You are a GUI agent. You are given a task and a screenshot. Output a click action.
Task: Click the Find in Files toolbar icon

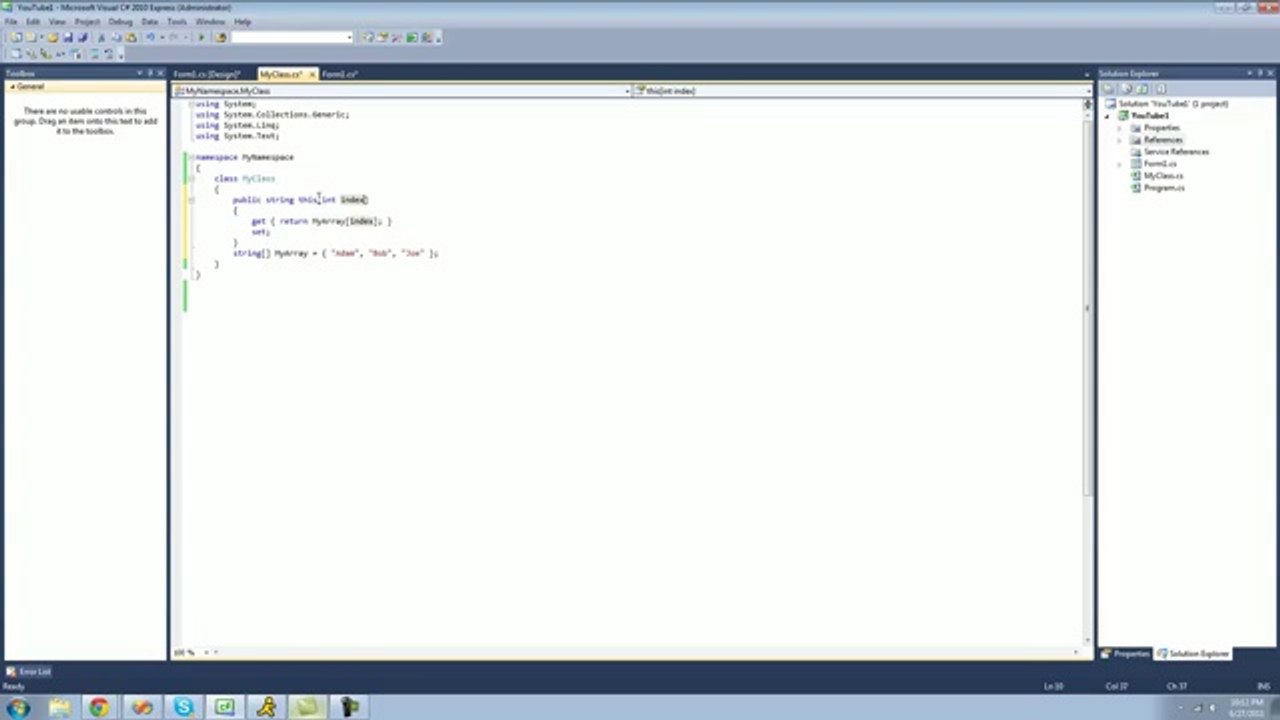click(221, 37)
